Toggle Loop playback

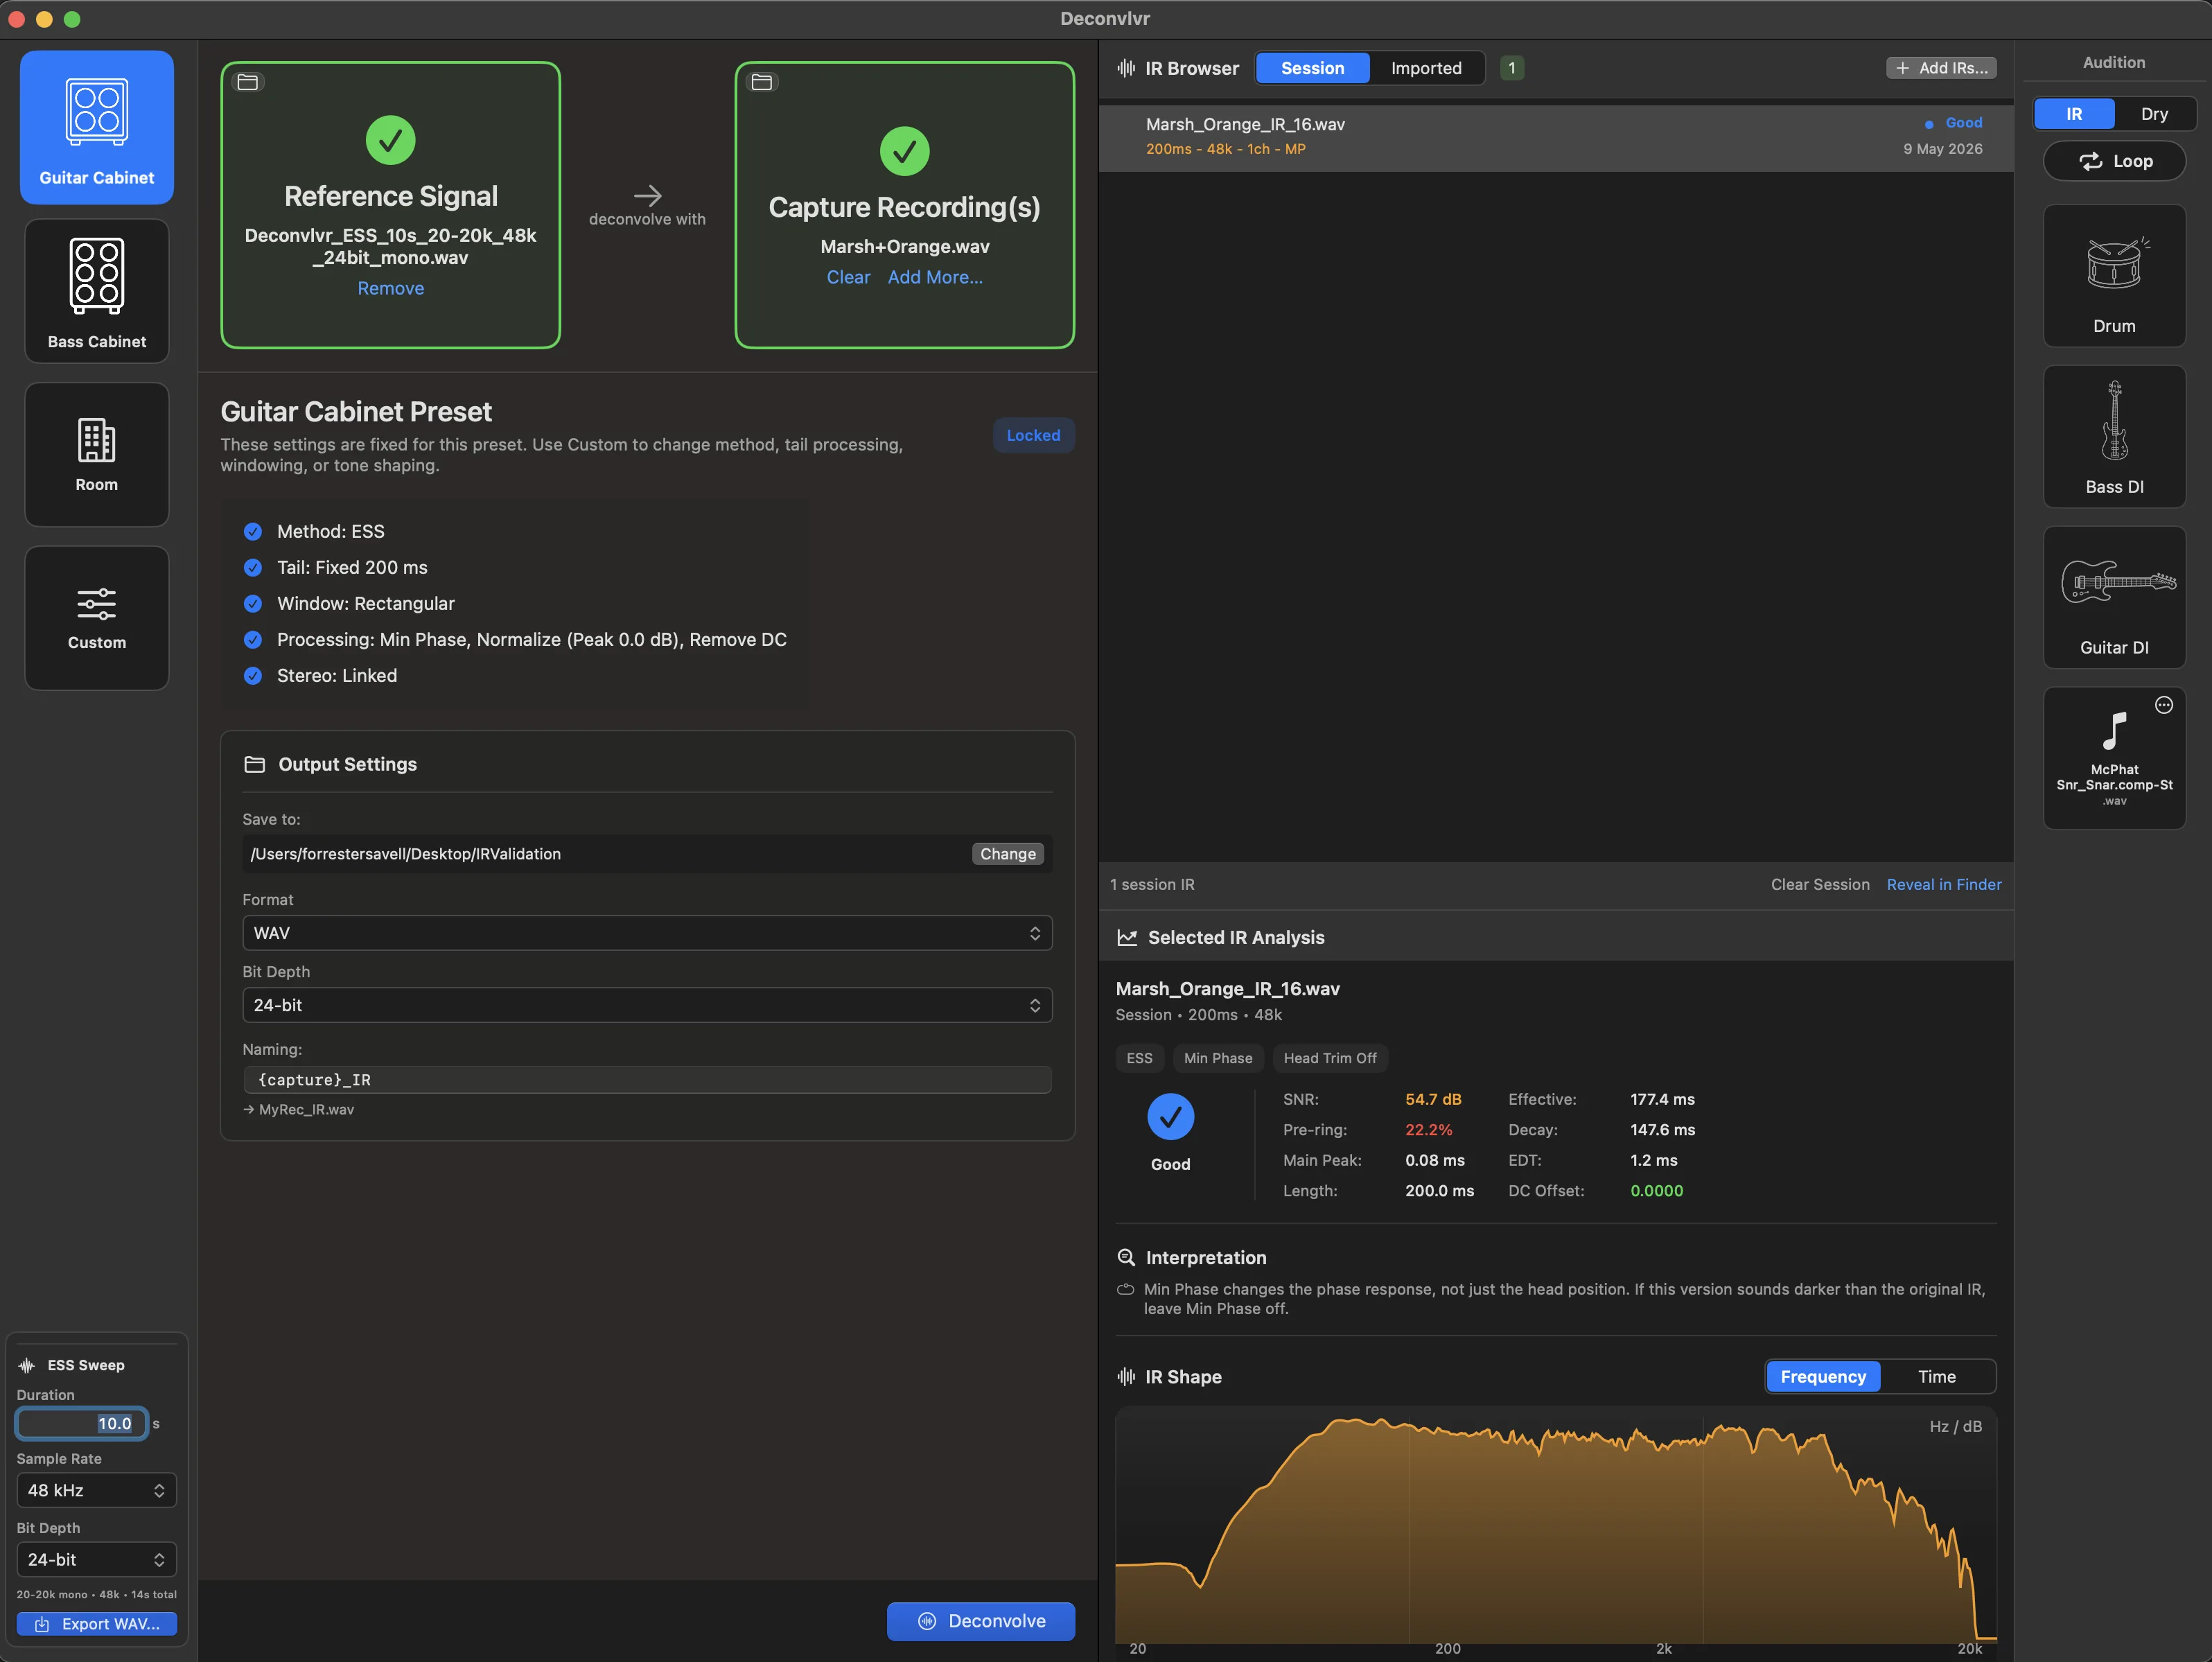(x=2114, y=161)
